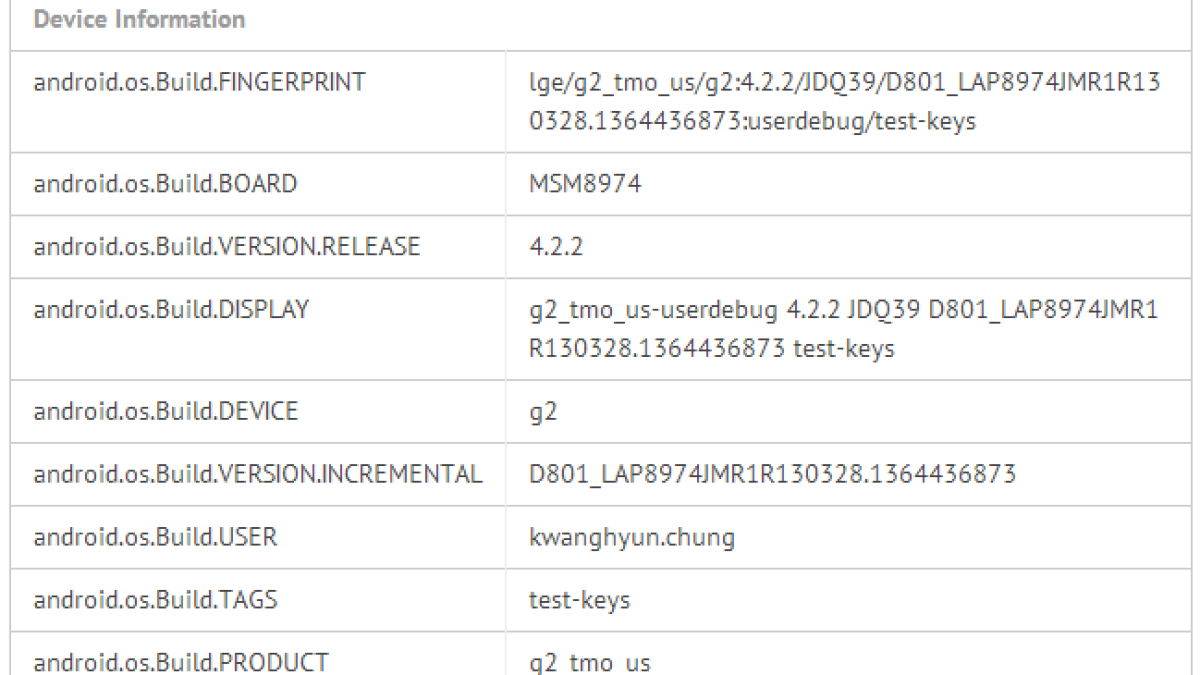1200x675 pixels.
Task: Select the android.os.Build.VERSION.INCREMENTAL label
Action: (258, 474)
